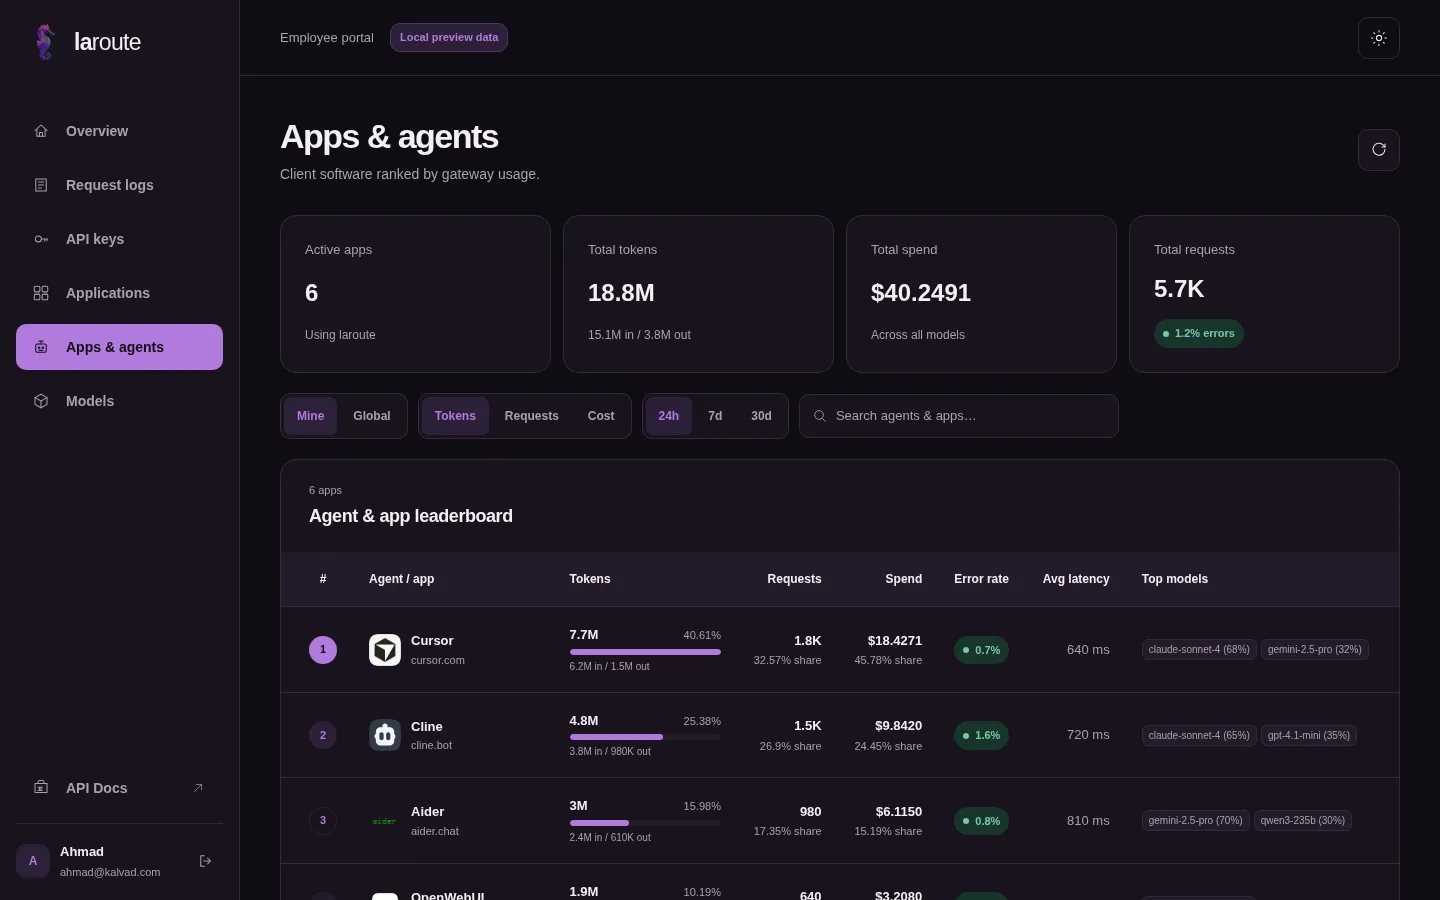Screen dimensions: 1440x900
Task: Open Request logs page
Action: point(119,185)
